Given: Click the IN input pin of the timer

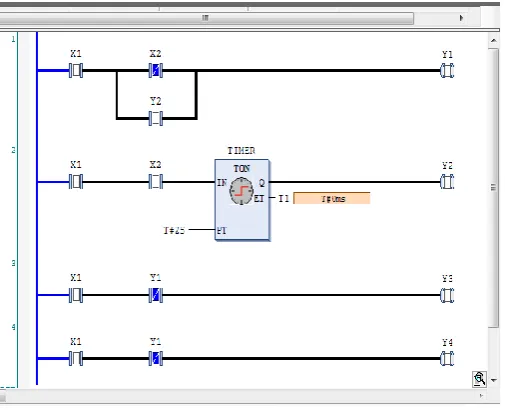Looking at the screenshot, I should pos(222,183).
